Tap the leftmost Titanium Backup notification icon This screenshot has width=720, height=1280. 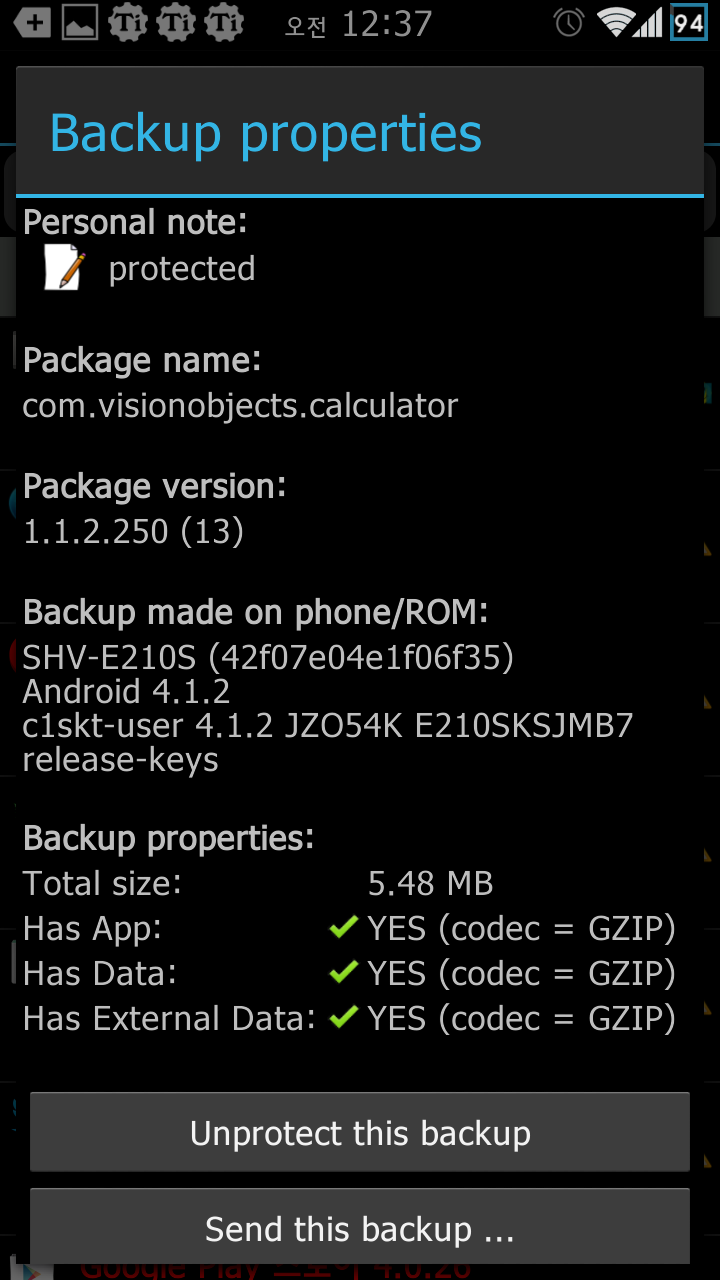(128, 23)
